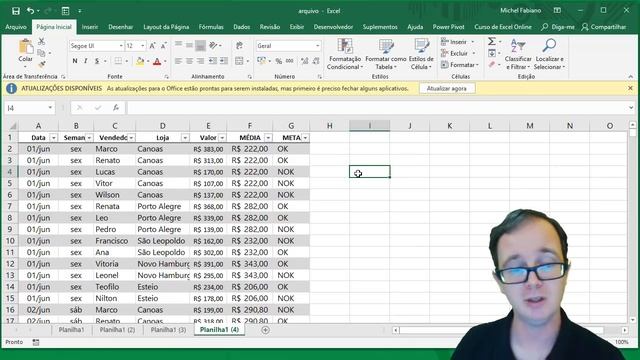Click the Diga-me search box
The height and width of the screenshot is (360, 640).
tap(558, 27)
